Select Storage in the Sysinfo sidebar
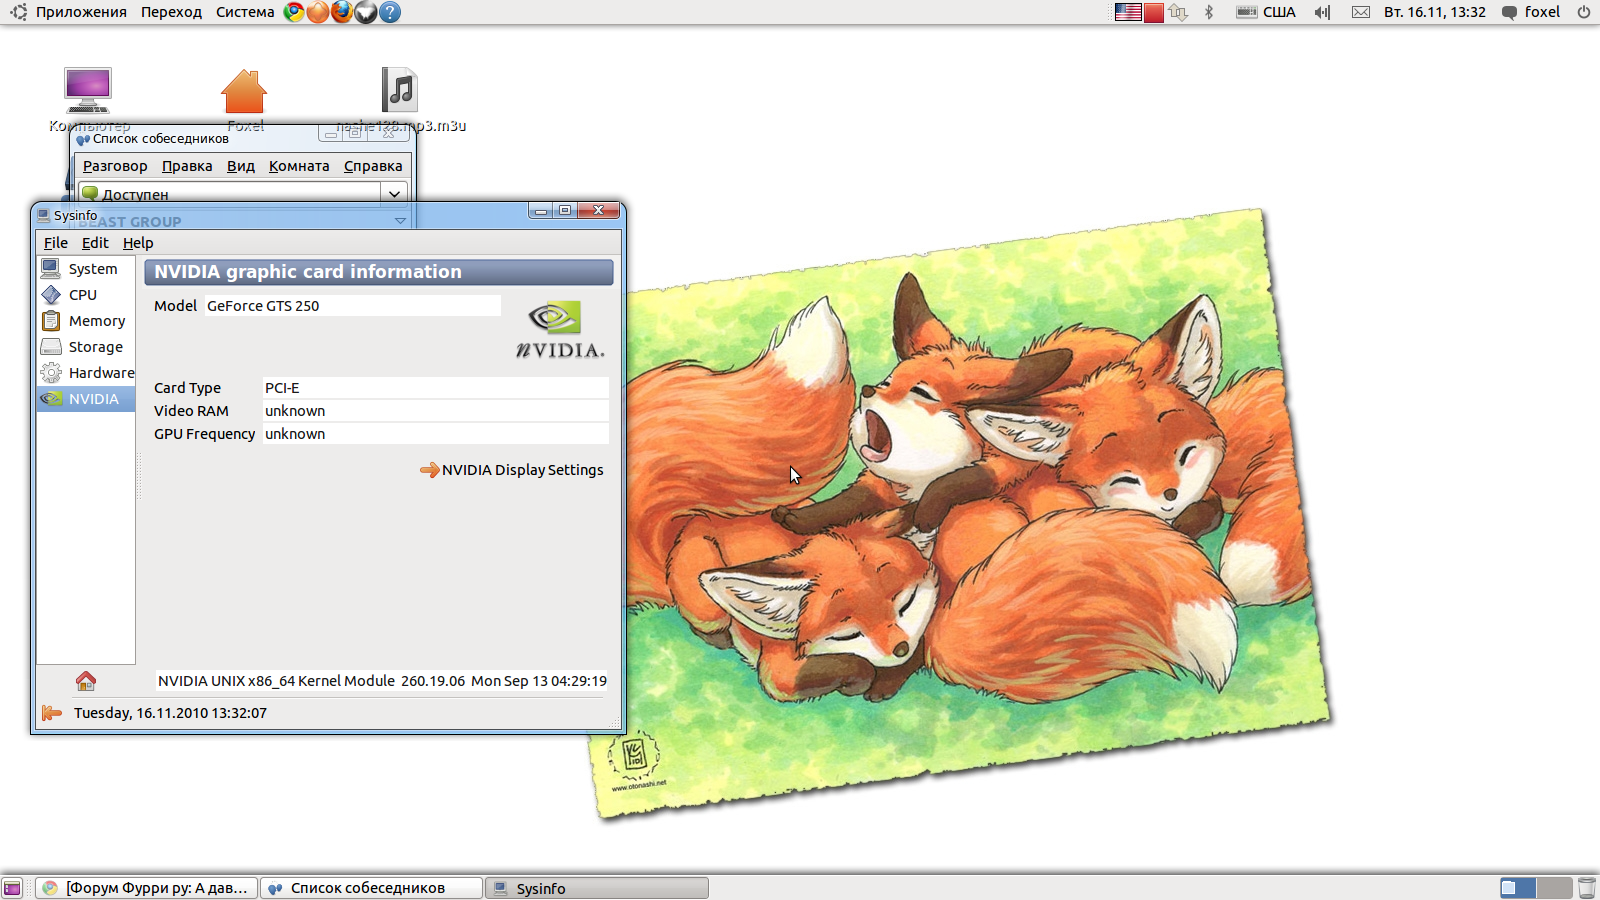This screenshot has width=1600, height=900. click(95, 347)
